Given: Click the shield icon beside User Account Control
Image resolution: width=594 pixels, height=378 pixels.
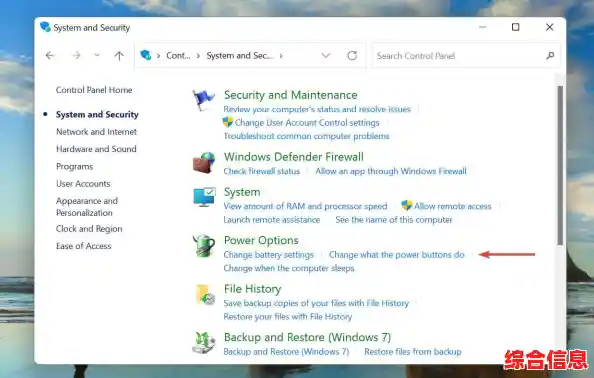Looking at the screenshot, I should (x=228, y=122).
